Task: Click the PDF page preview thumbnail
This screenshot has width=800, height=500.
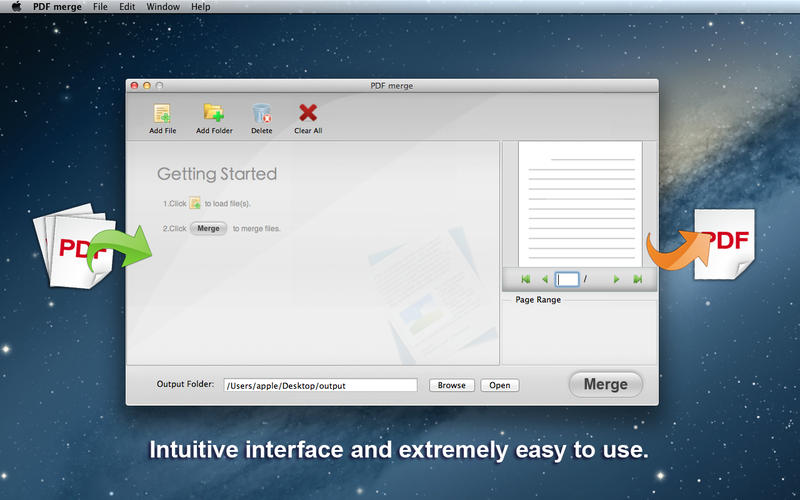Action: [x=580, y=203]
